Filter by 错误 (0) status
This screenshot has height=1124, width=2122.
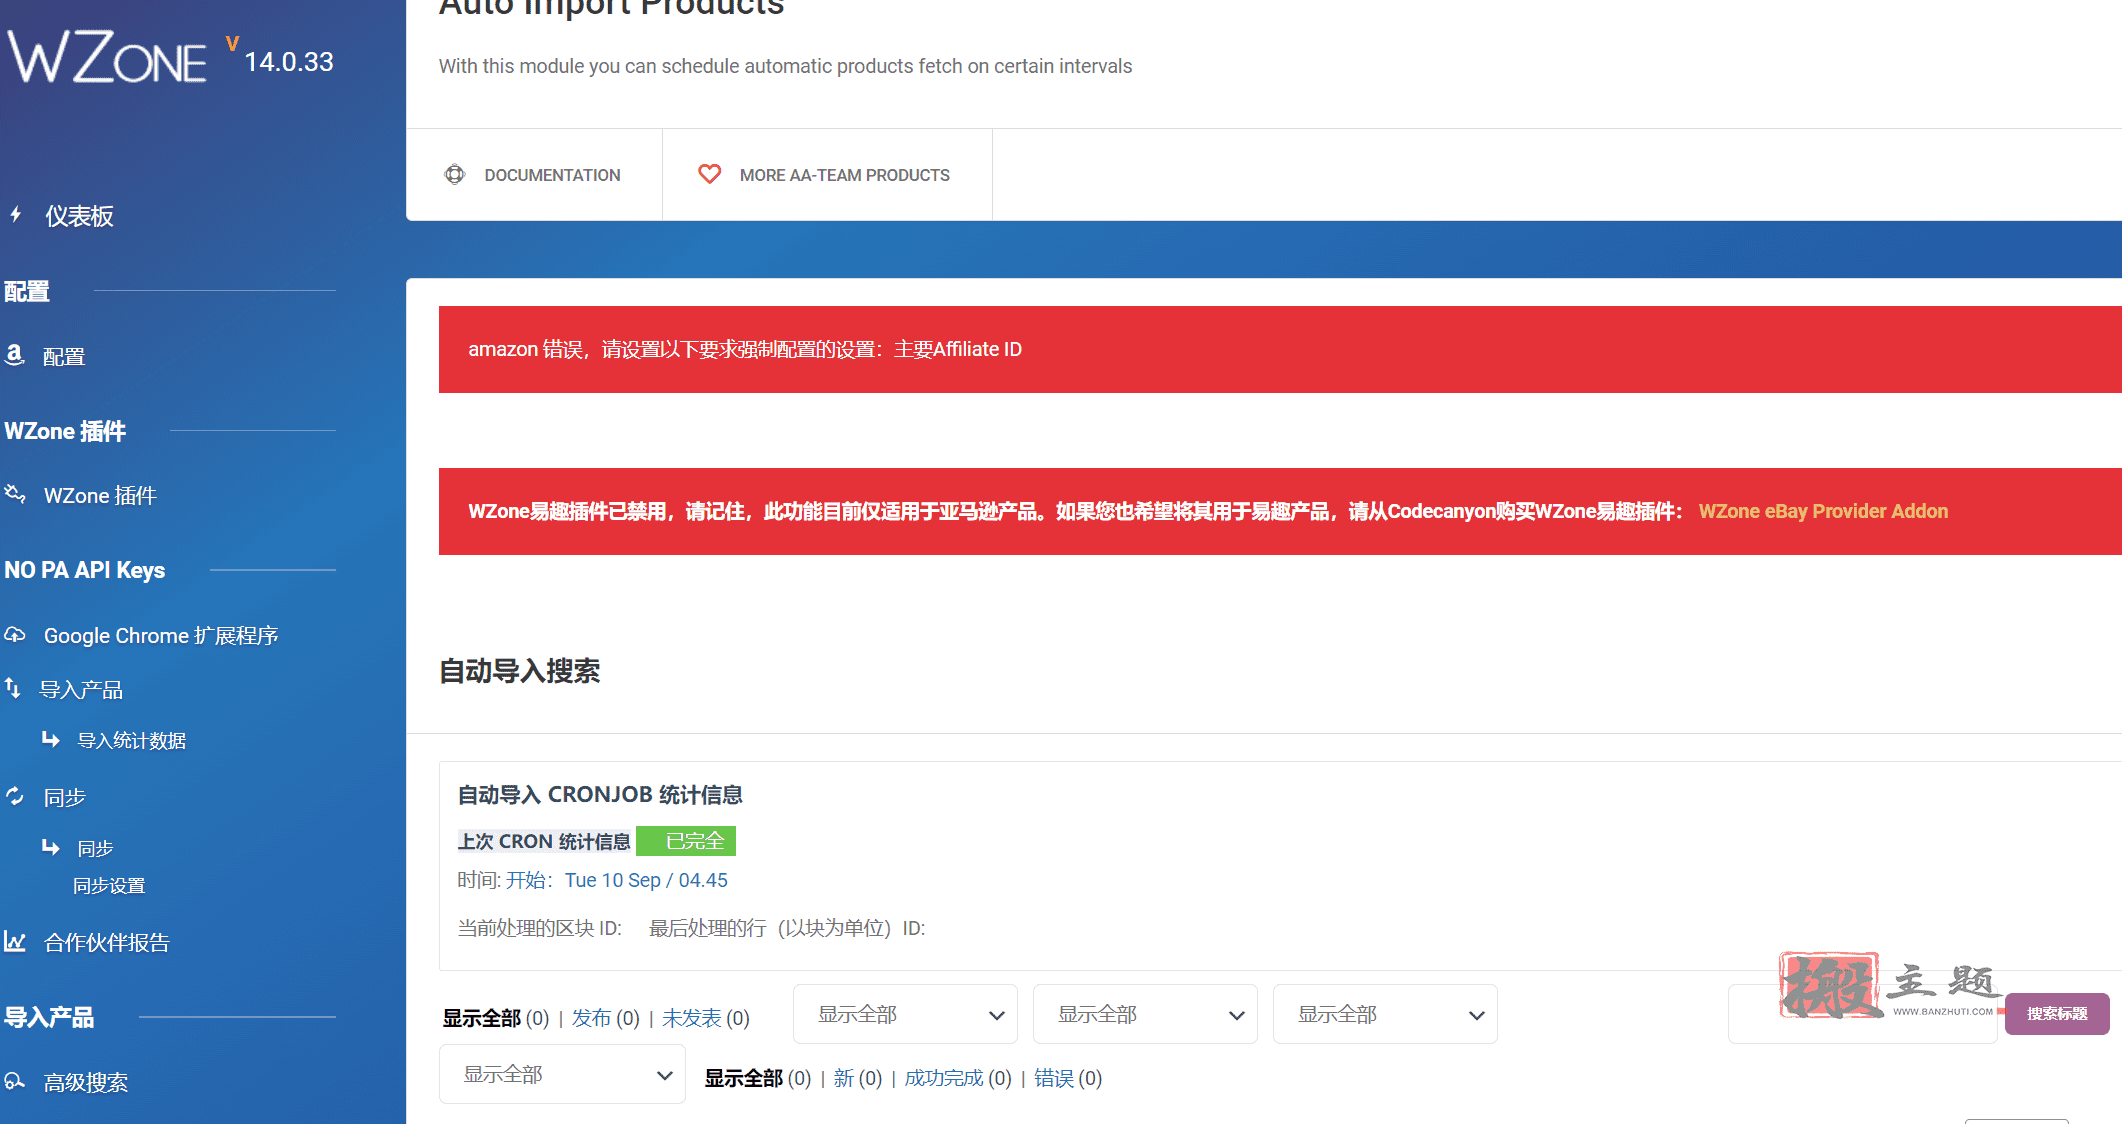[1067, 1078]
